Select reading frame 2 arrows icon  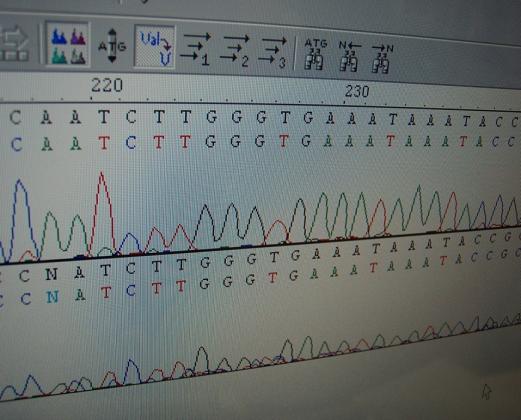235,50
